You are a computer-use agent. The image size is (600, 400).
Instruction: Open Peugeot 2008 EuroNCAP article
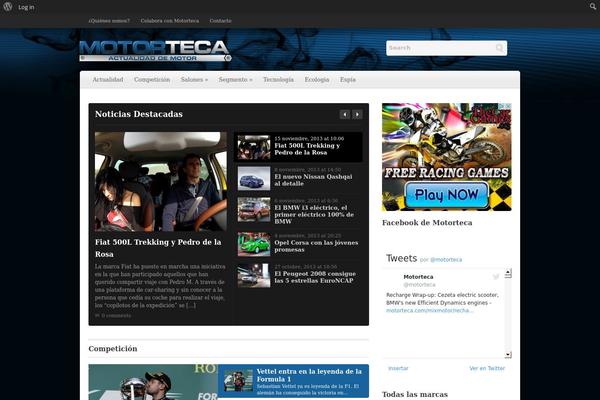click(315, 277)
